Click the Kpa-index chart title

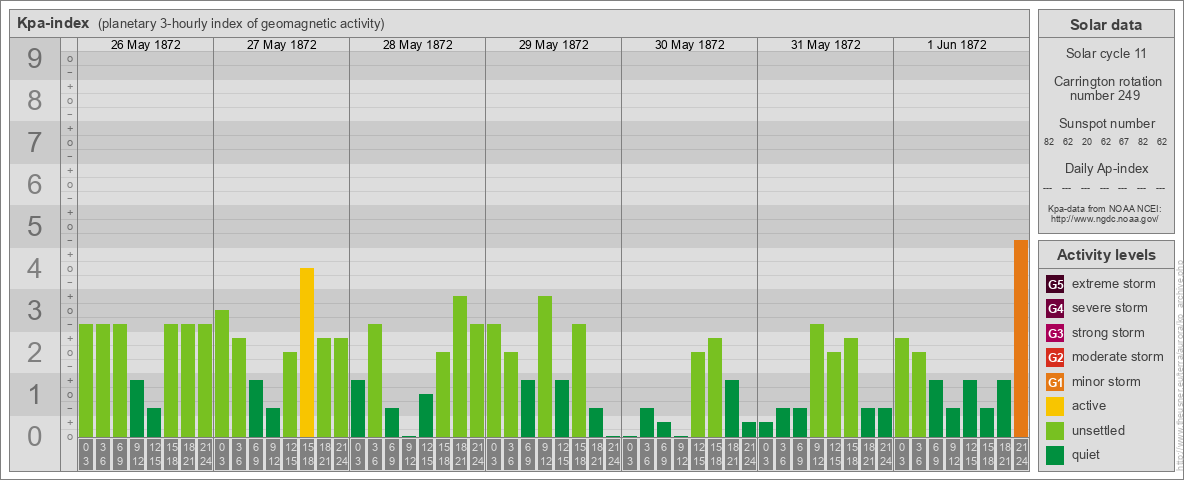54,23
